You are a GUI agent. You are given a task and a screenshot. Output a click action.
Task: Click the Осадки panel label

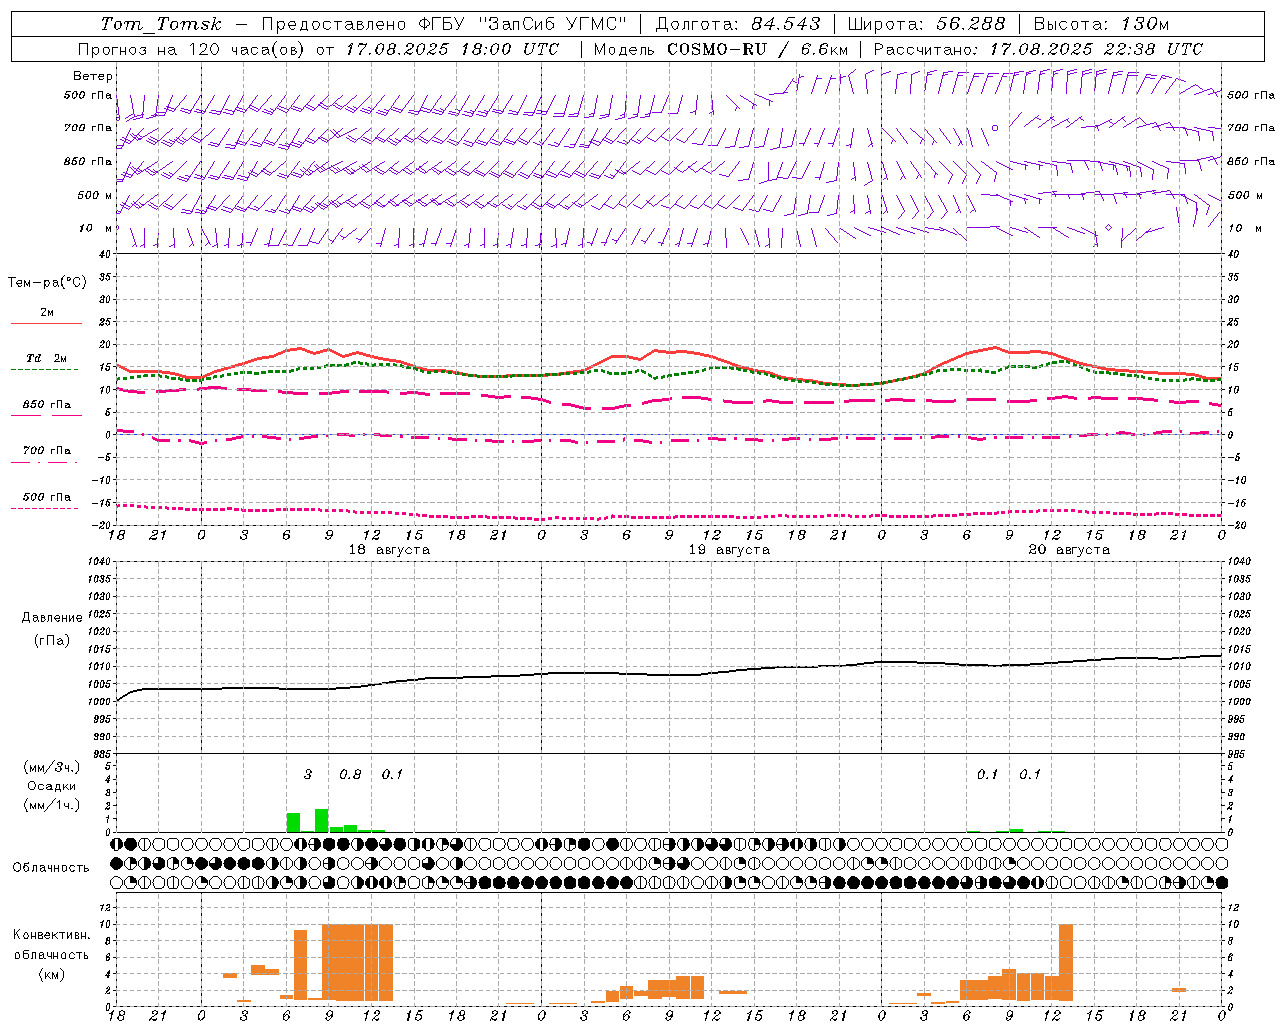(52, 786)
